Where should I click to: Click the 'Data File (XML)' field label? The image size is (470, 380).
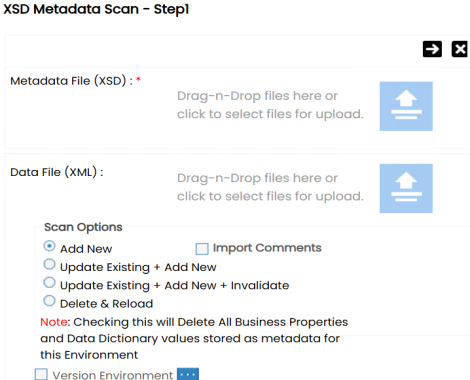[53, 172]
